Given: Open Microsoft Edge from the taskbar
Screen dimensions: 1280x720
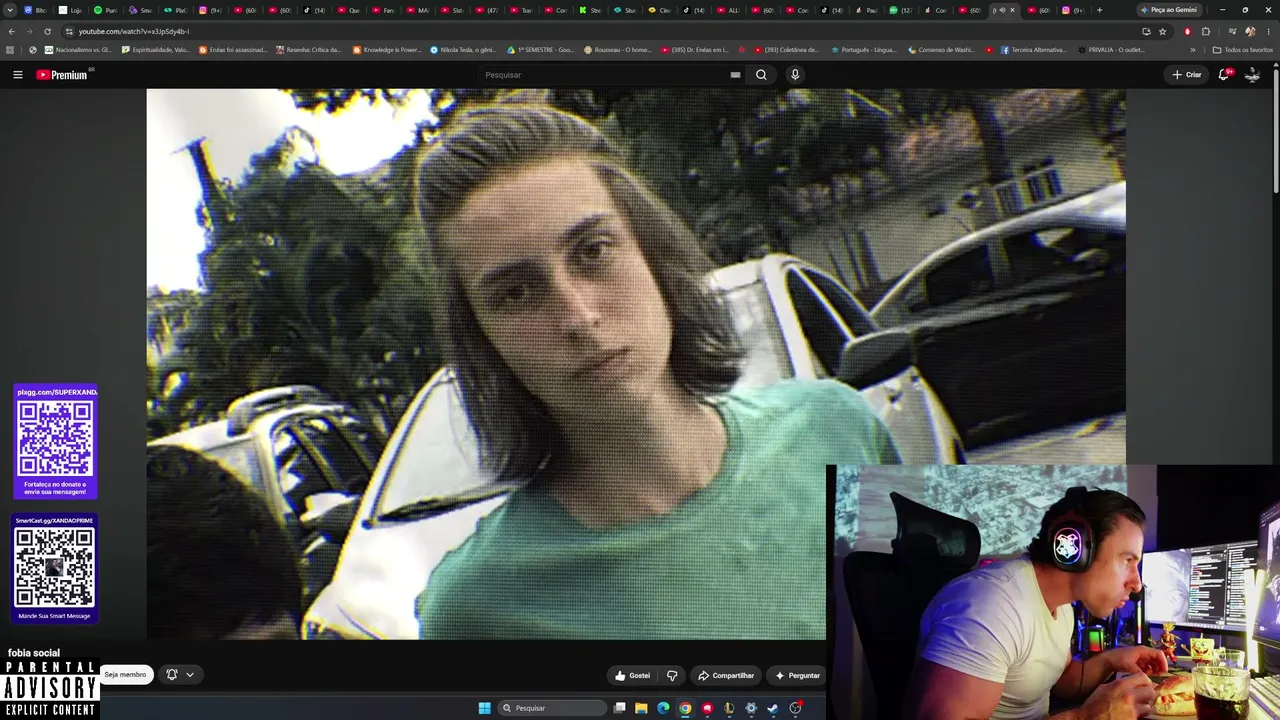Looking at the screenshot, I should pyautogui.click(x=663, y=708).
